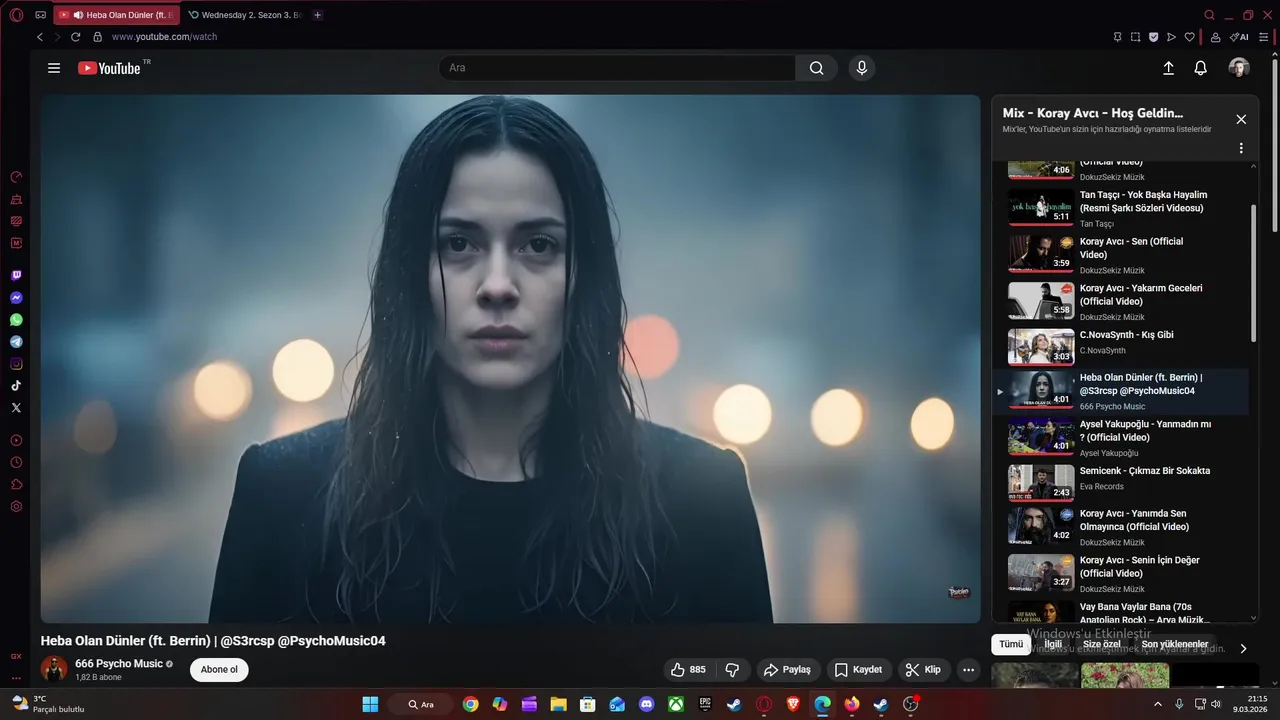1280x720 pixels.
Task: Open the account avatar menu
Action: 1239,68
